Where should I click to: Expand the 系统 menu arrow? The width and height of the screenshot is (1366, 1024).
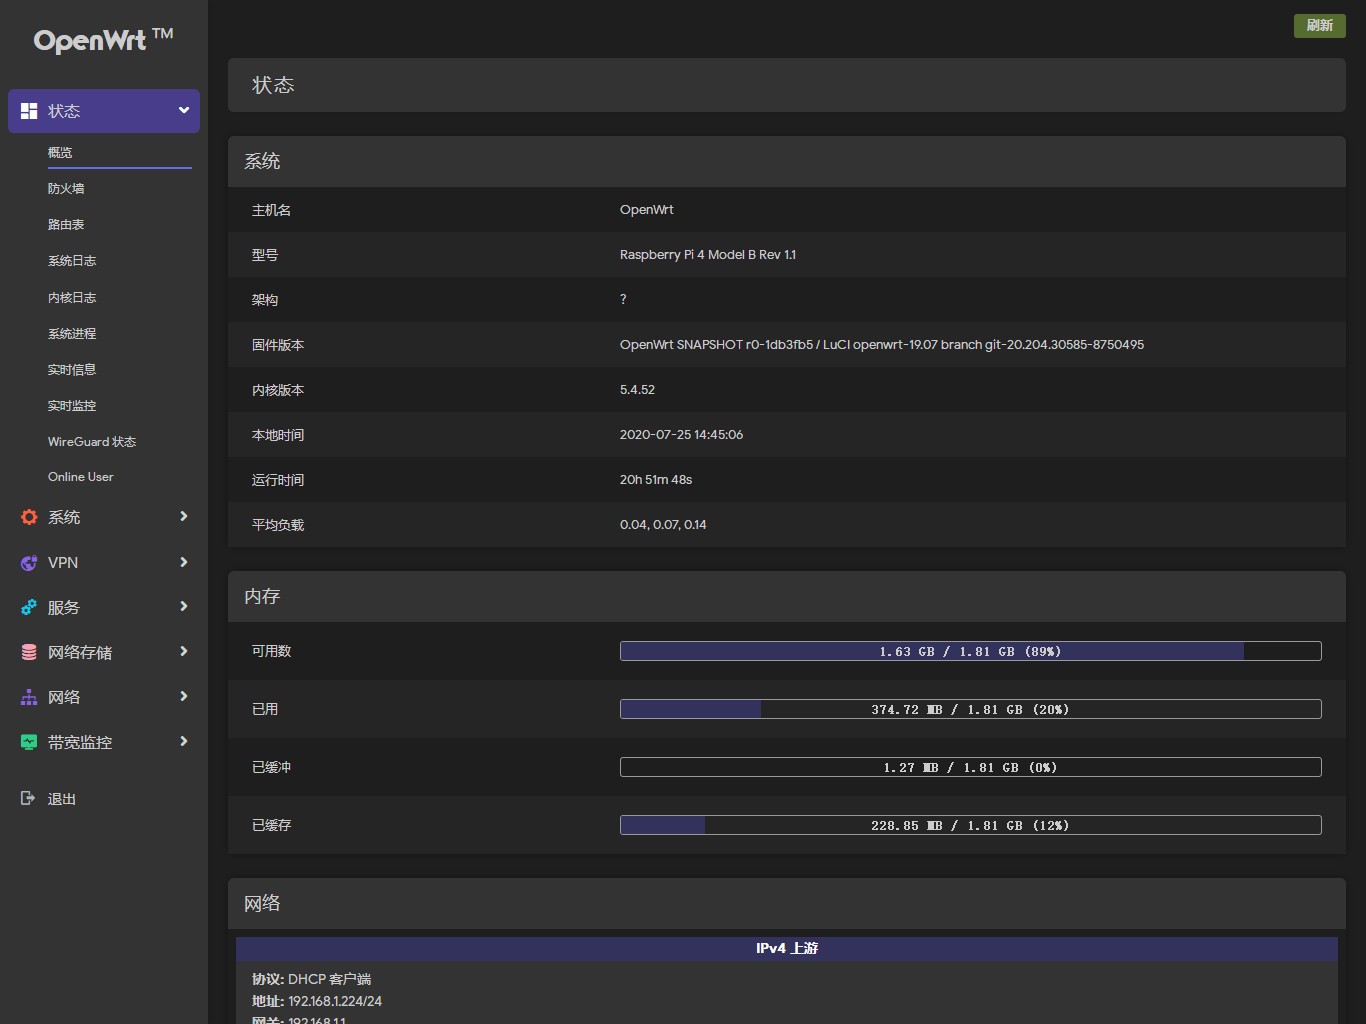click(x=184, y=516)
